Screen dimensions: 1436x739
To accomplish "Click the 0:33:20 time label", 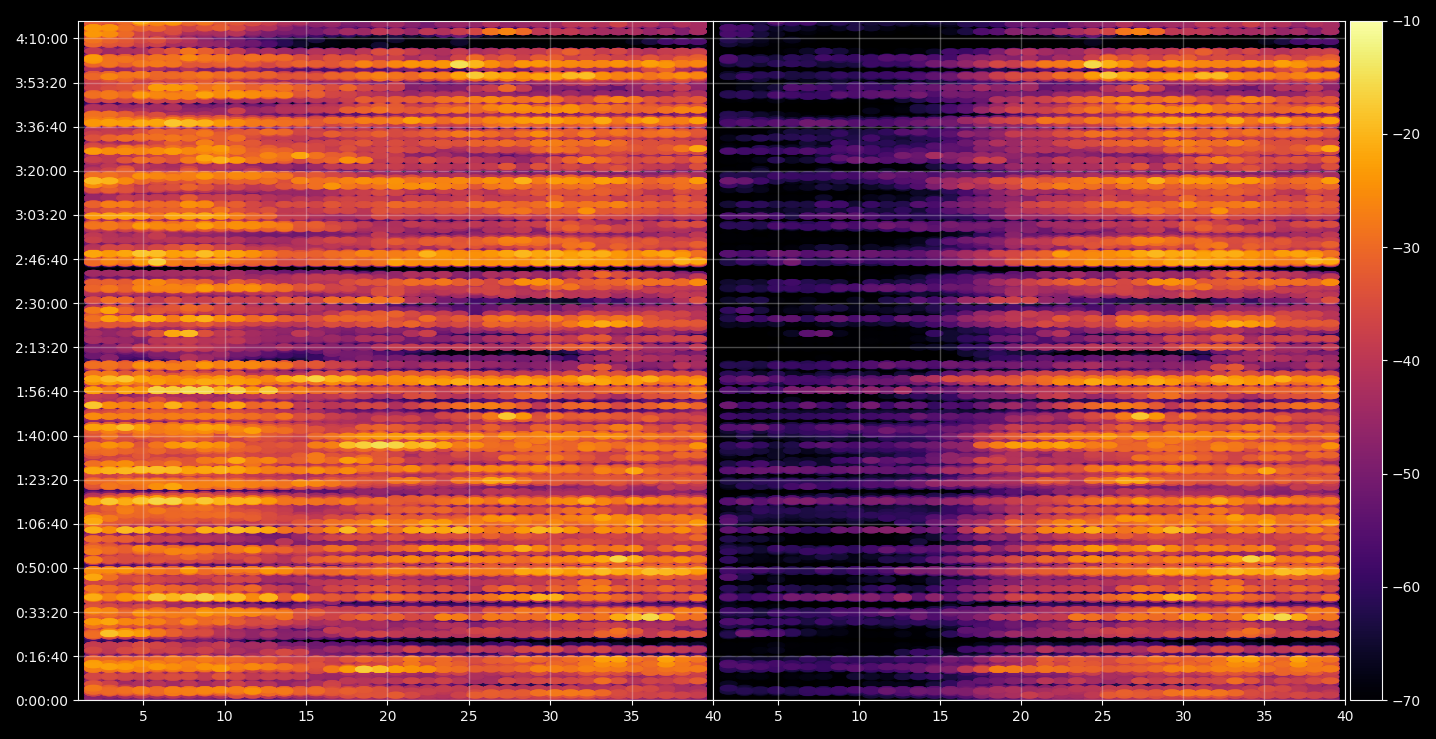I will click(42, 611).
